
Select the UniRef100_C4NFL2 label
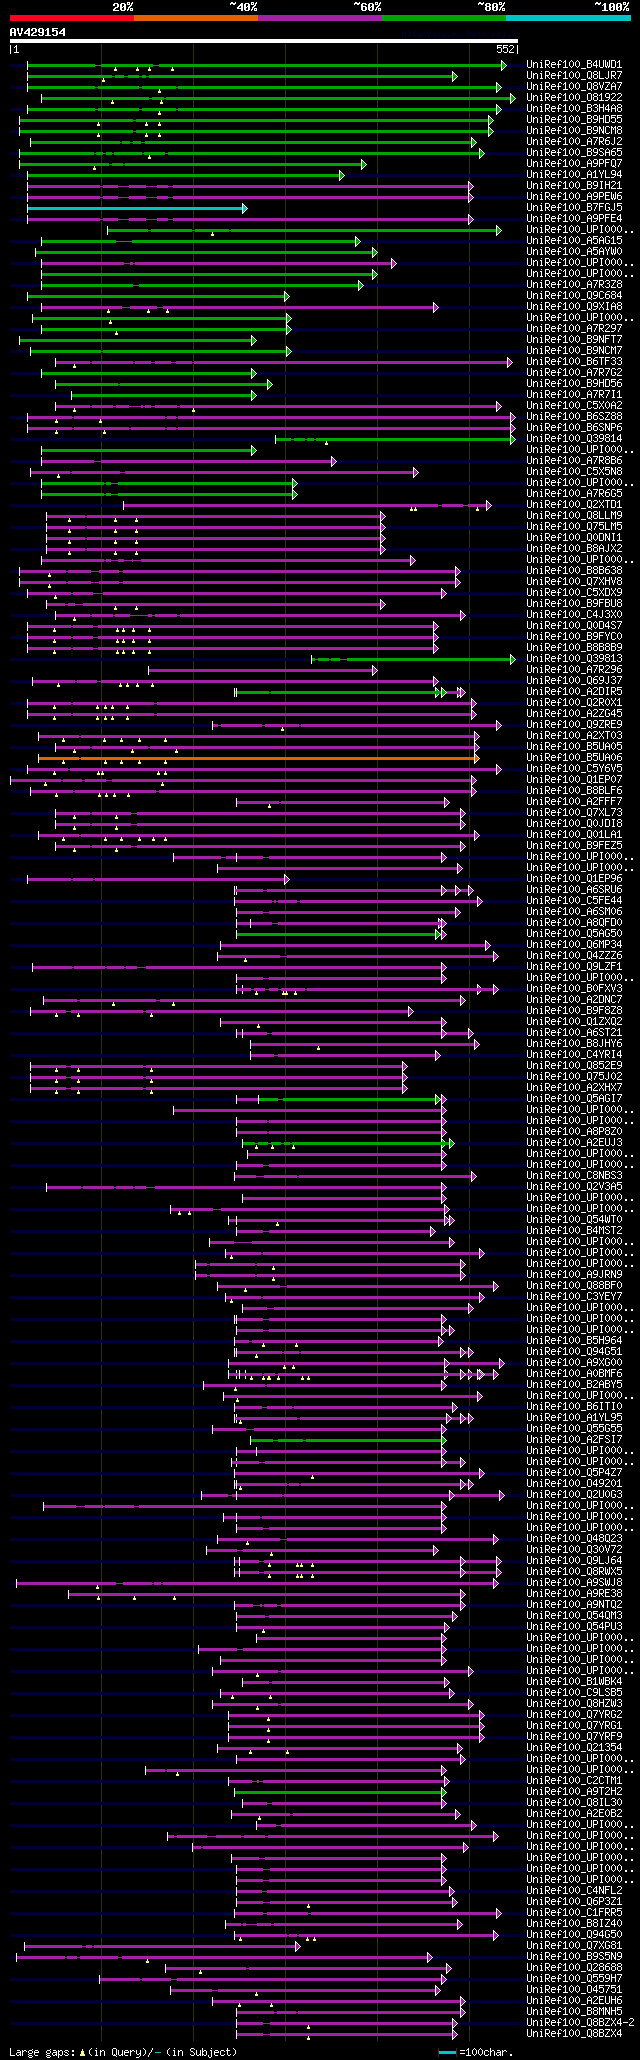tap(574, 1891)
